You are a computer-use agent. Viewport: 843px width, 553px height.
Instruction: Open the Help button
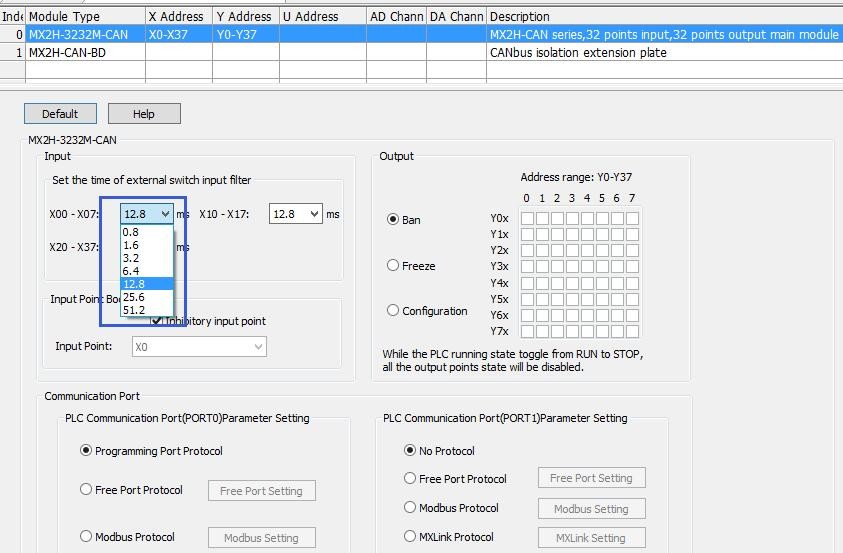pyautogui.click(x=144, y=114)
